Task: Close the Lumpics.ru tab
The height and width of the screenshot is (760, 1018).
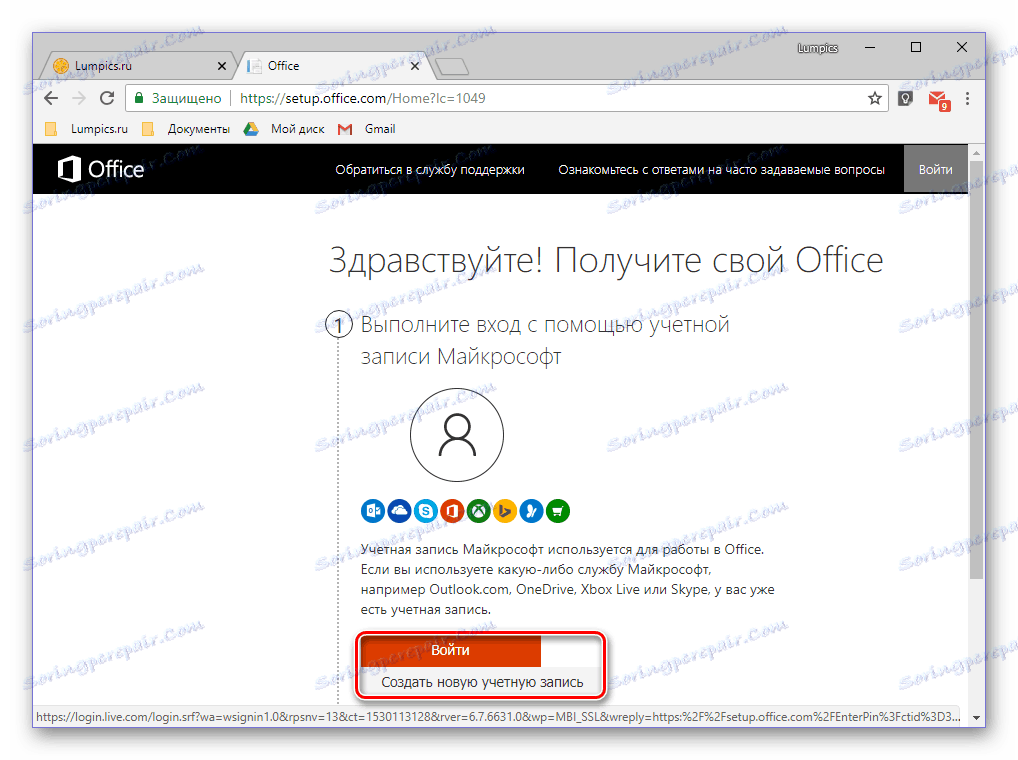Action: pos(221,66)
